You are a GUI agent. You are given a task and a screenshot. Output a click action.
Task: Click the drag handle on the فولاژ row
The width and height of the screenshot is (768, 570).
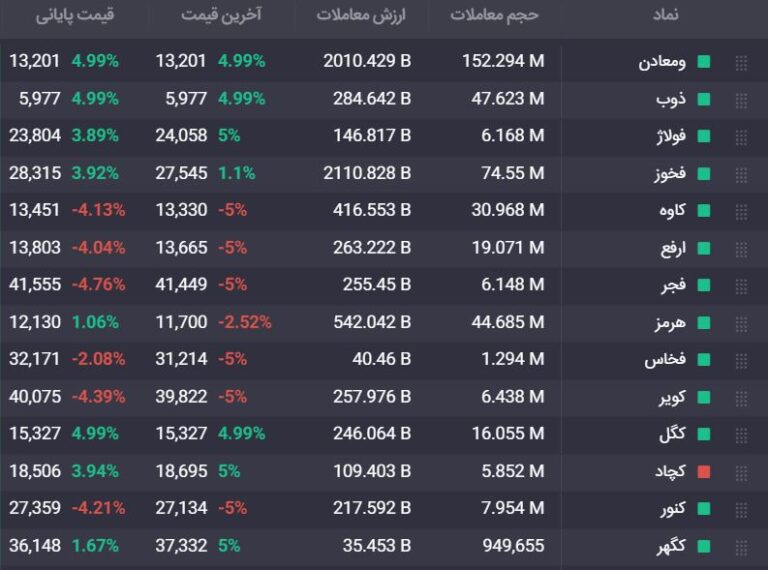pyautogui.click(x=741, y=137)
